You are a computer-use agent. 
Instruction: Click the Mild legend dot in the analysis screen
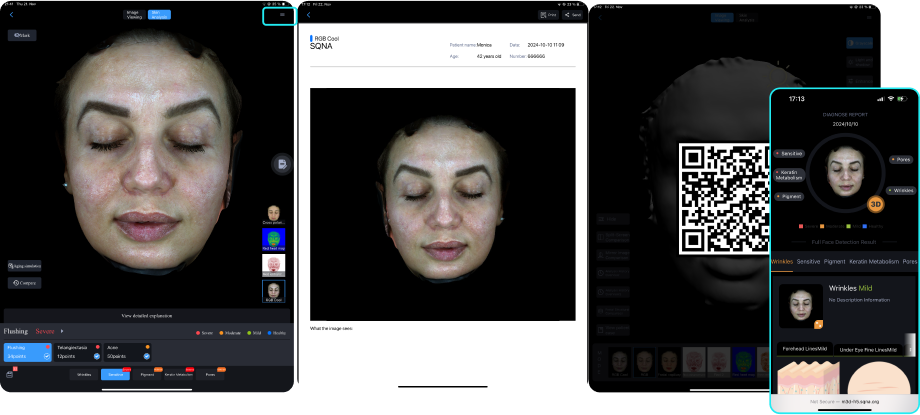pyautogui.click(x=248, y=333)
